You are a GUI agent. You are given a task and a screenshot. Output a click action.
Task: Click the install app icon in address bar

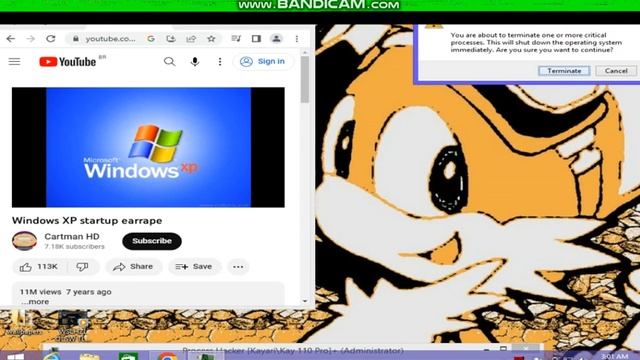[x=171, y=39]
